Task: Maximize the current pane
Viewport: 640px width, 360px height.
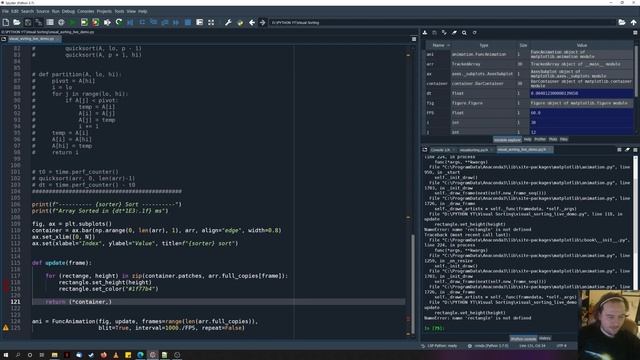Action: click(x=199, y=22)
